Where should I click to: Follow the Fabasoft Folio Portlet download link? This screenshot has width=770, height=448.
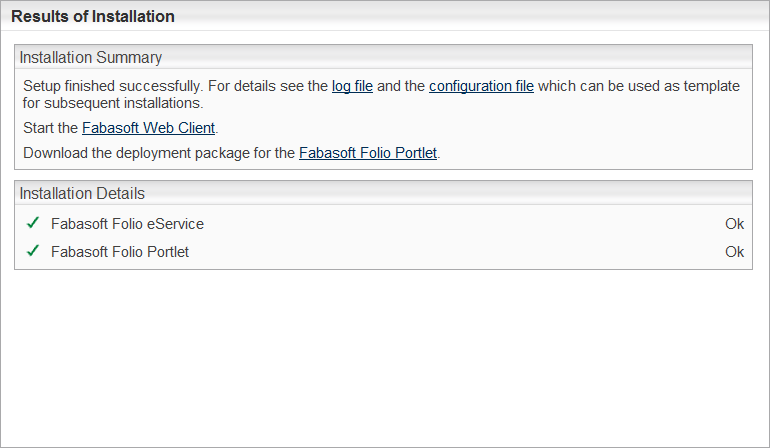[368, 154]
